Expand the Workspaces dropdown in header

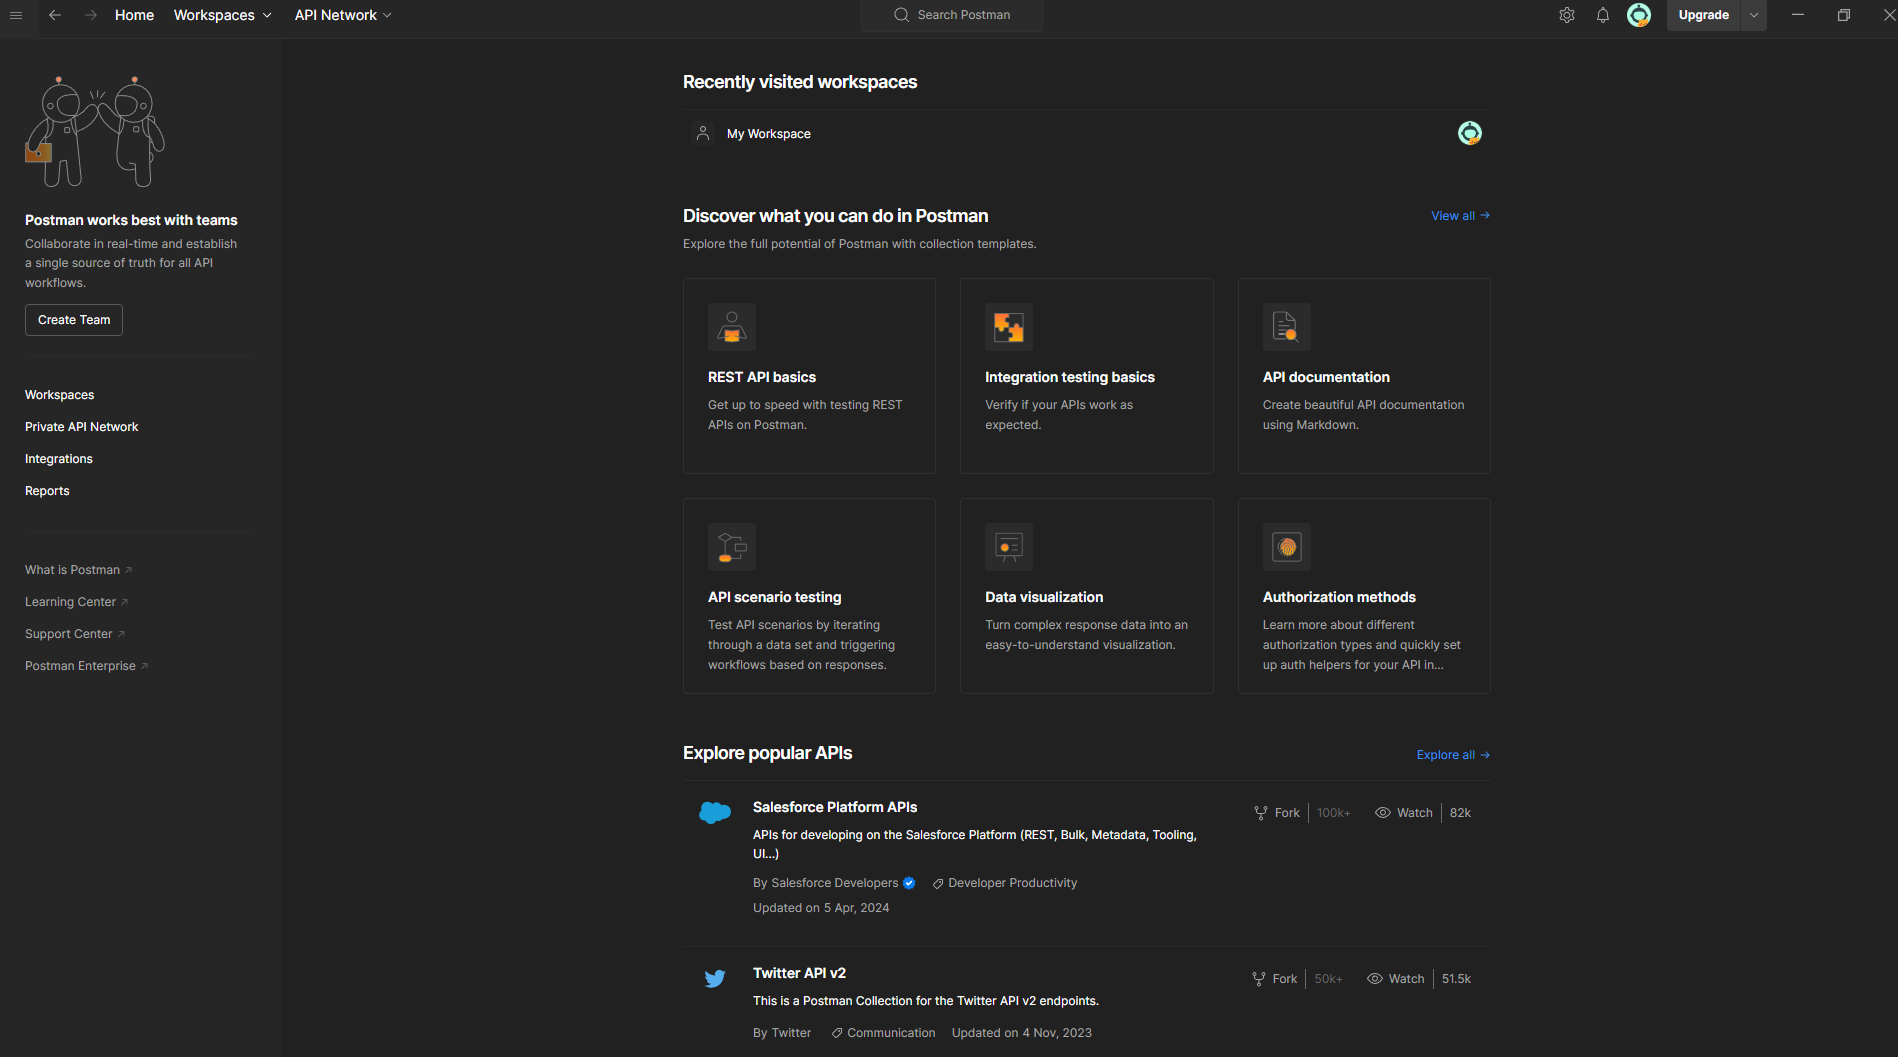point(223,15)
